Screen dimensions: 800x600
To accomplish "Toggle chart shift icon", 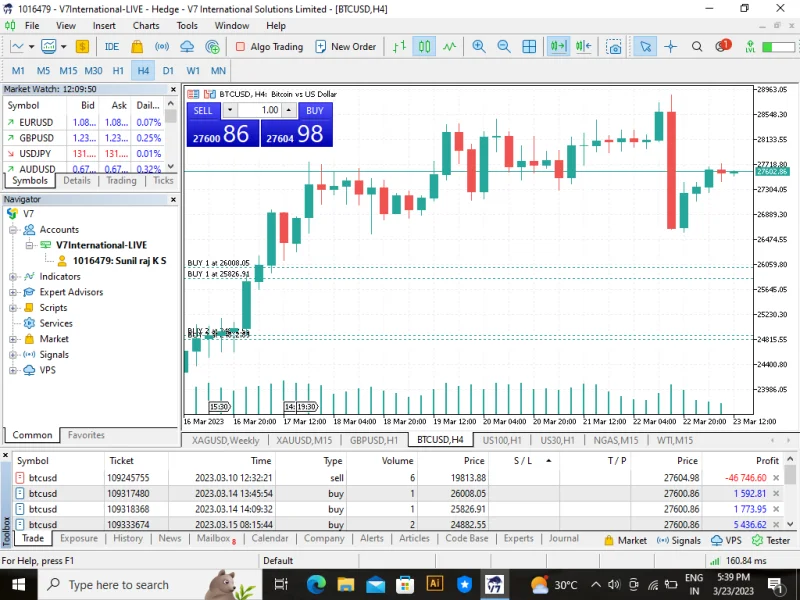I will tap(584, 46).
